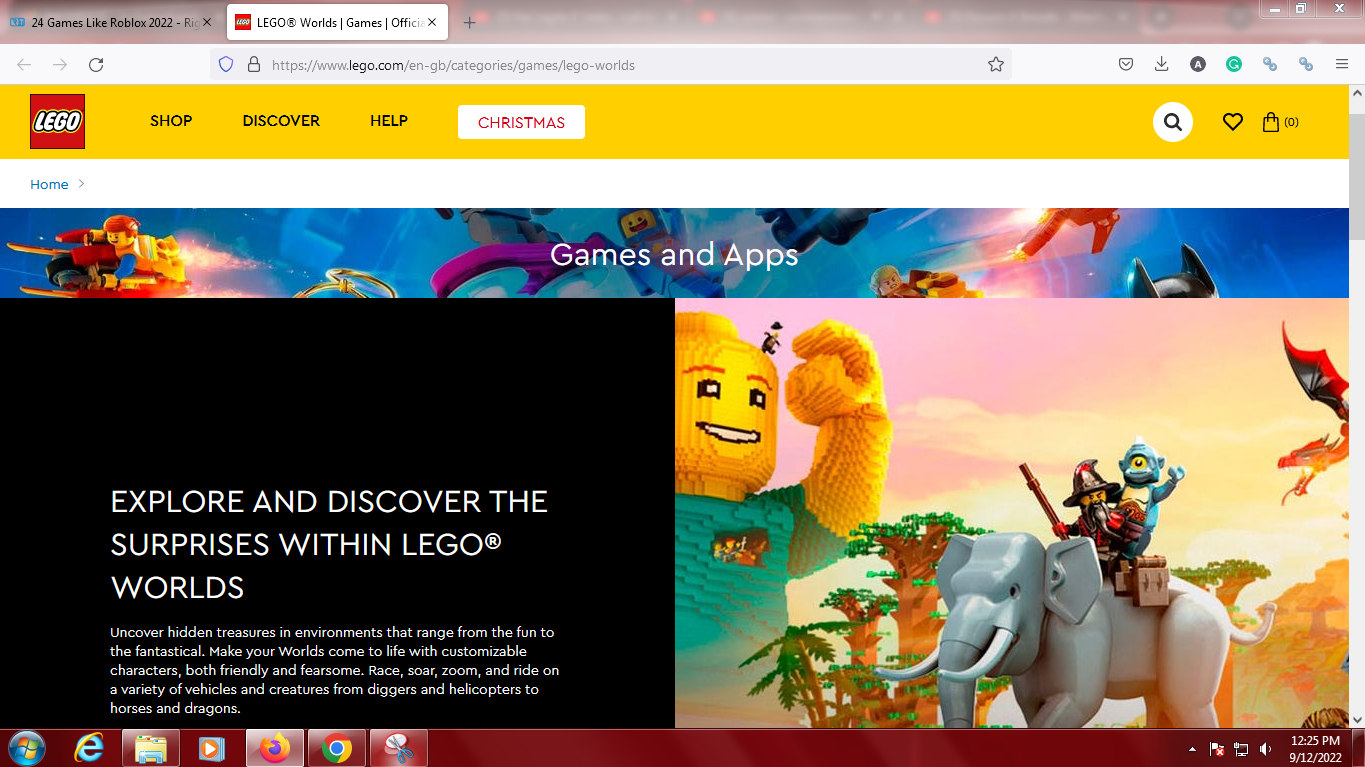Open the Firefox hamburger menu
Image resolution: width=1365 pixels, height=767 pixels.
click(1342, 65)
